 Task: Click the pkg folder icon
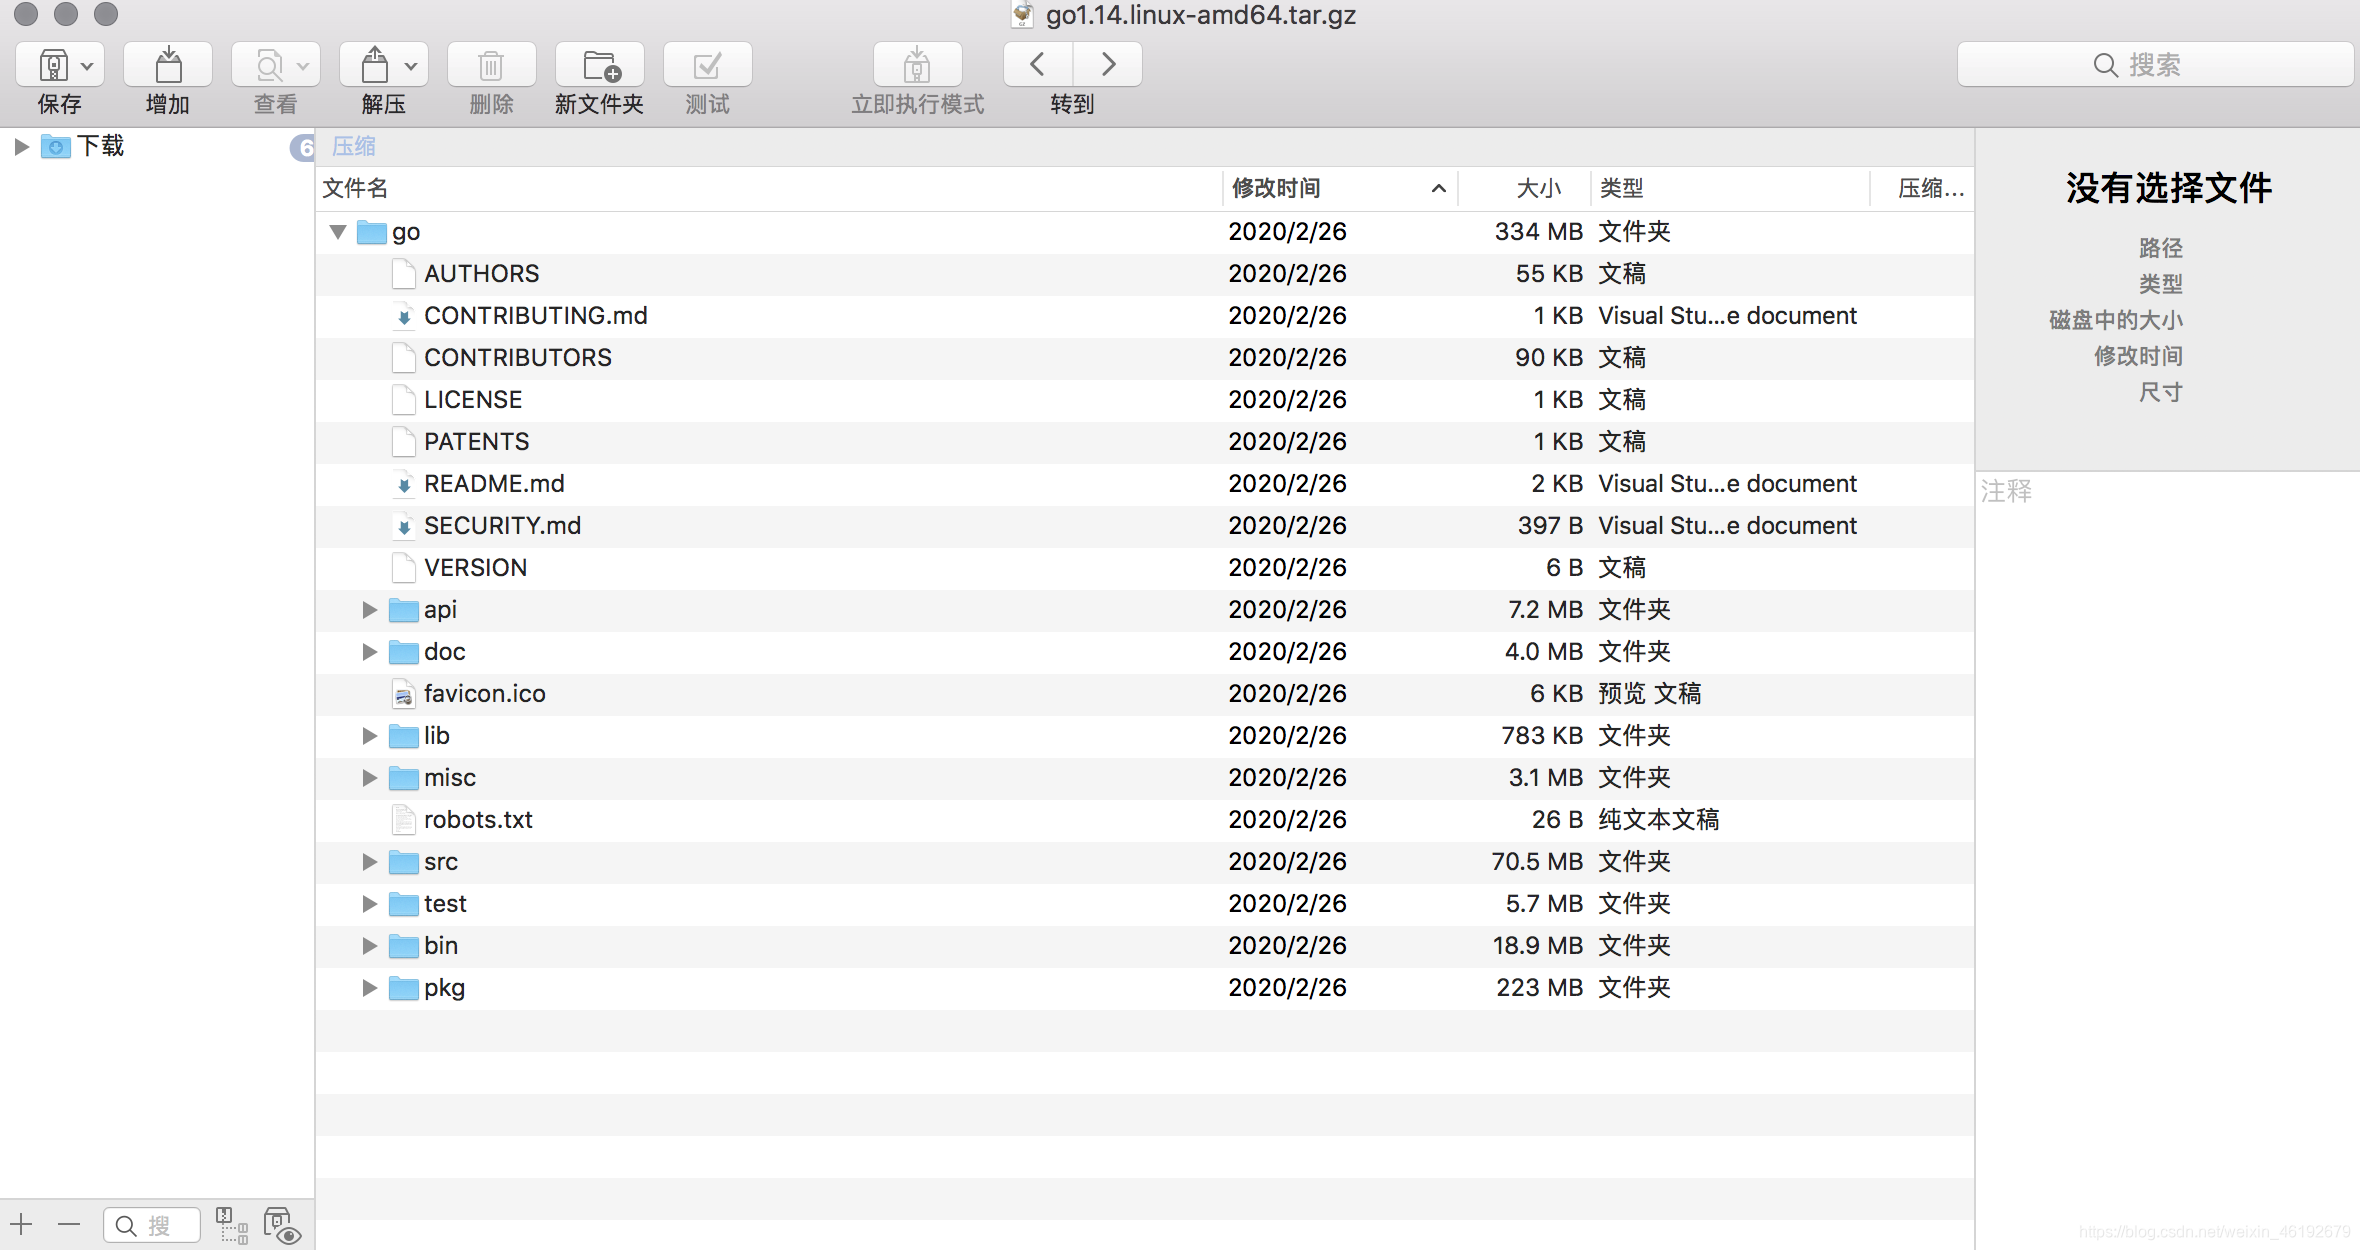[x=404, y=988]
